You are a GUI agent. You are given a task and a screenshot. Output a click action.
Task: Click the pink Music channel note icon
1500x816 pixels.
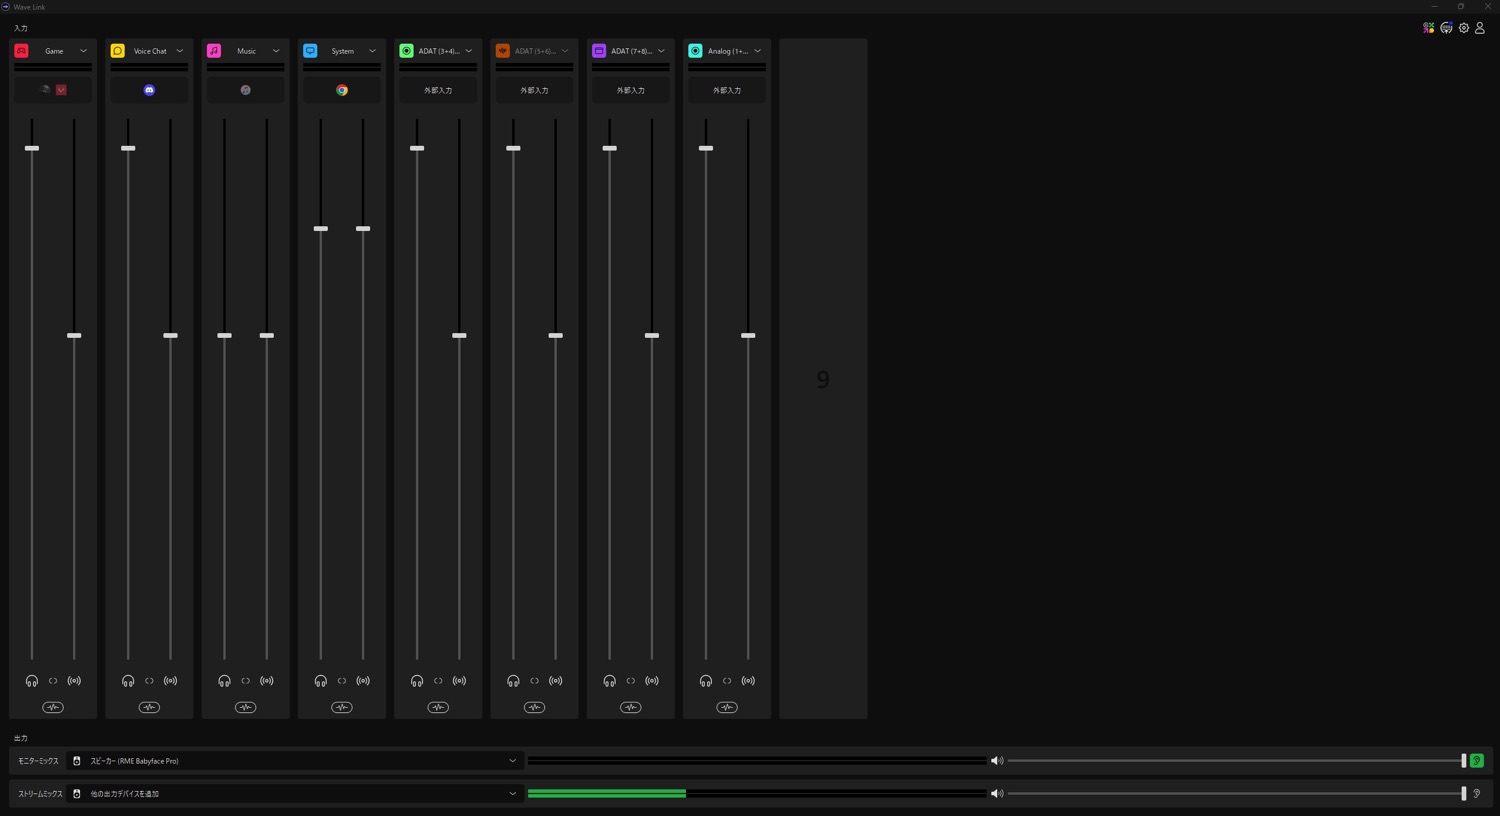(214, 51)
